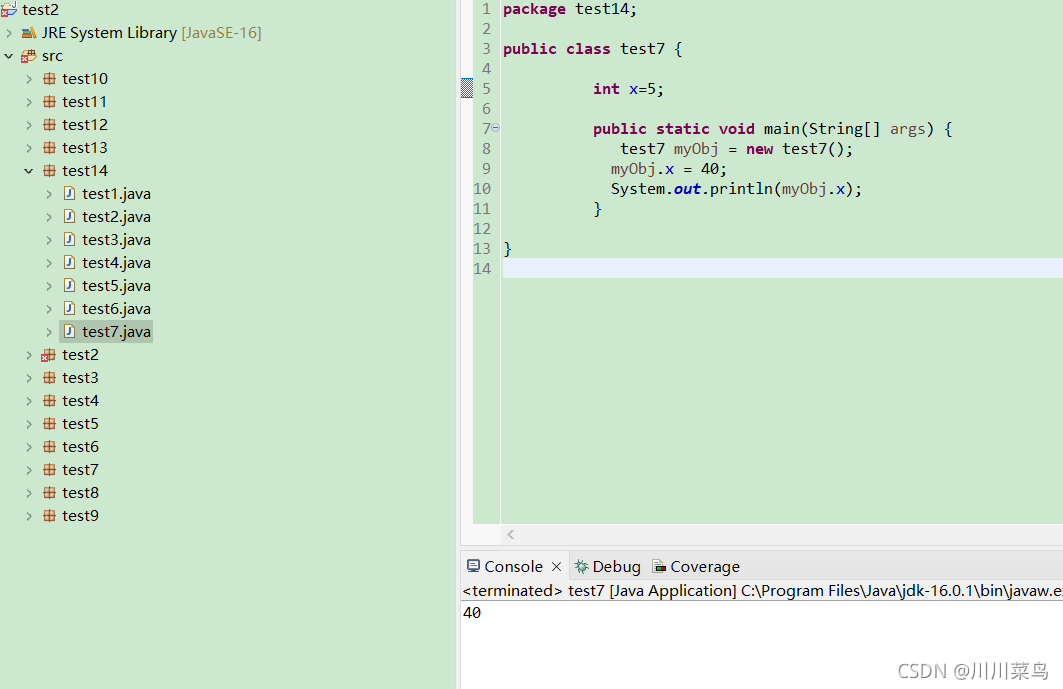Expand the test5 package
This screenshot has height=689, width=1063.
click(28, 424)
